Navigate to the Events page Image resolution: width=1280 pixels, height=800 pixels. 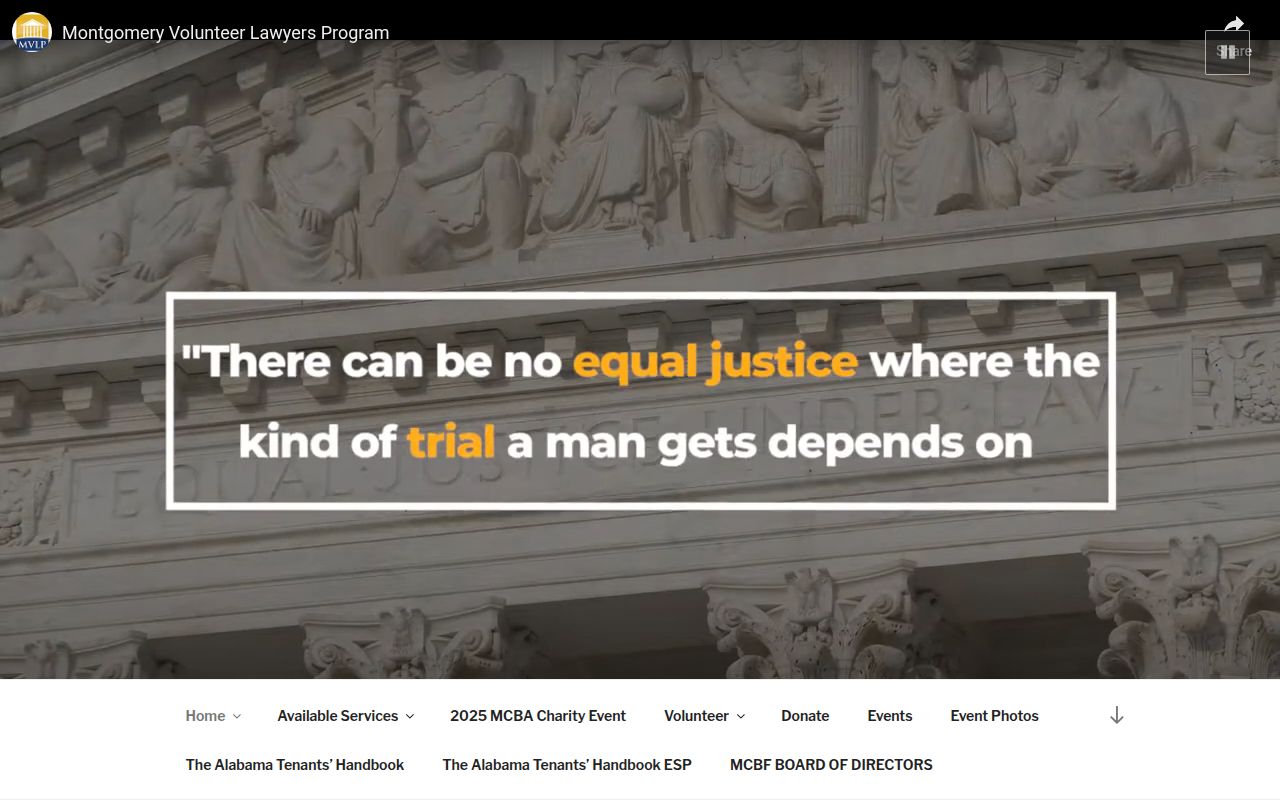pyautogui.click(x=889, y=716)
